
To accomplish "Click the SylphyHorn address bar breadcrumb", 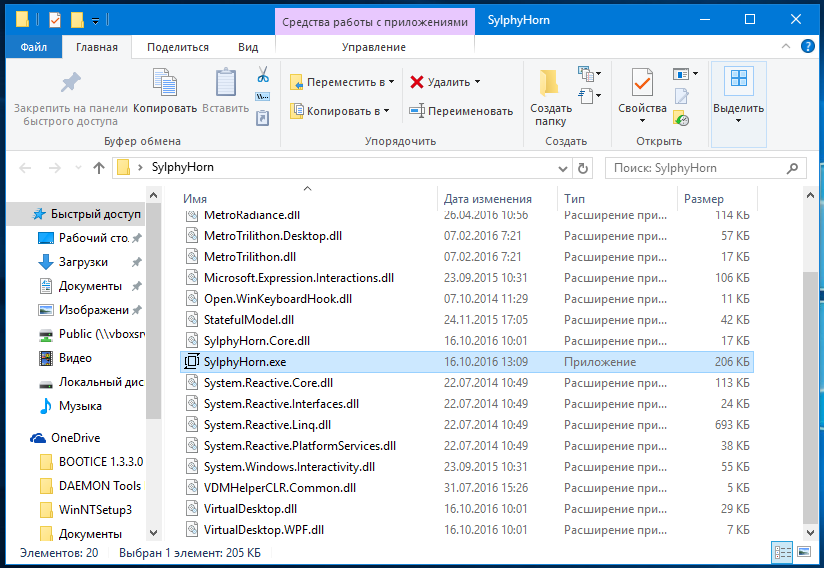I will point(182,167).
